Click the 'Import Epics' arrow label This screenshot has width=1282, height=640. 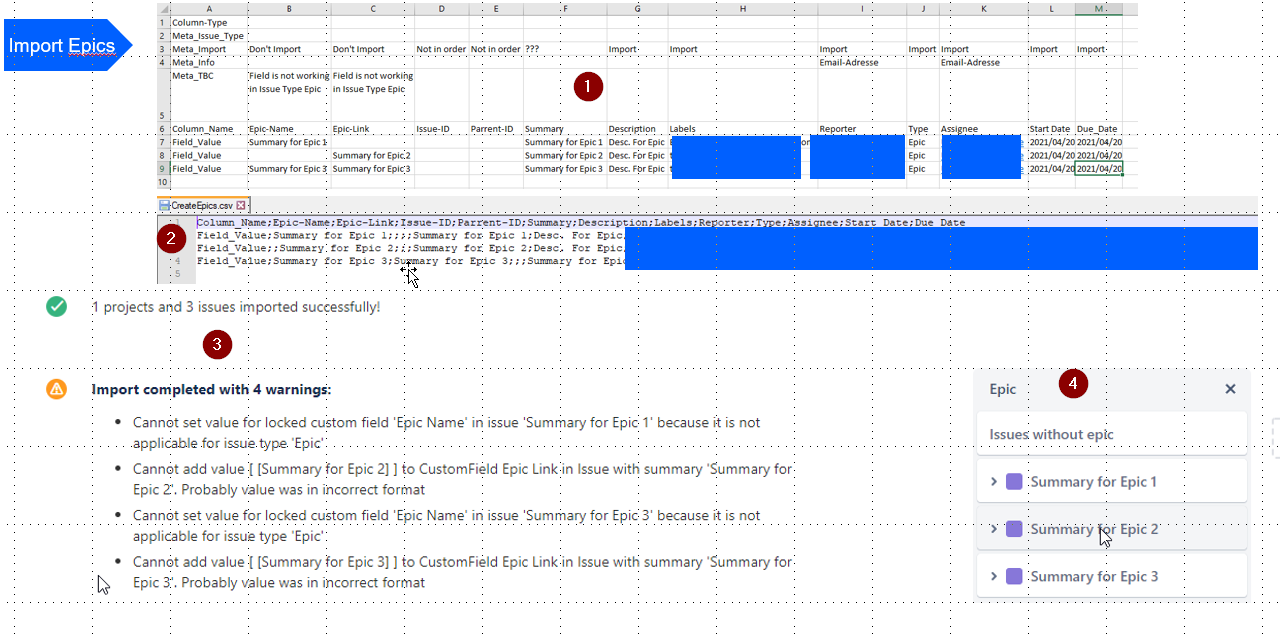tap(68, 45)
